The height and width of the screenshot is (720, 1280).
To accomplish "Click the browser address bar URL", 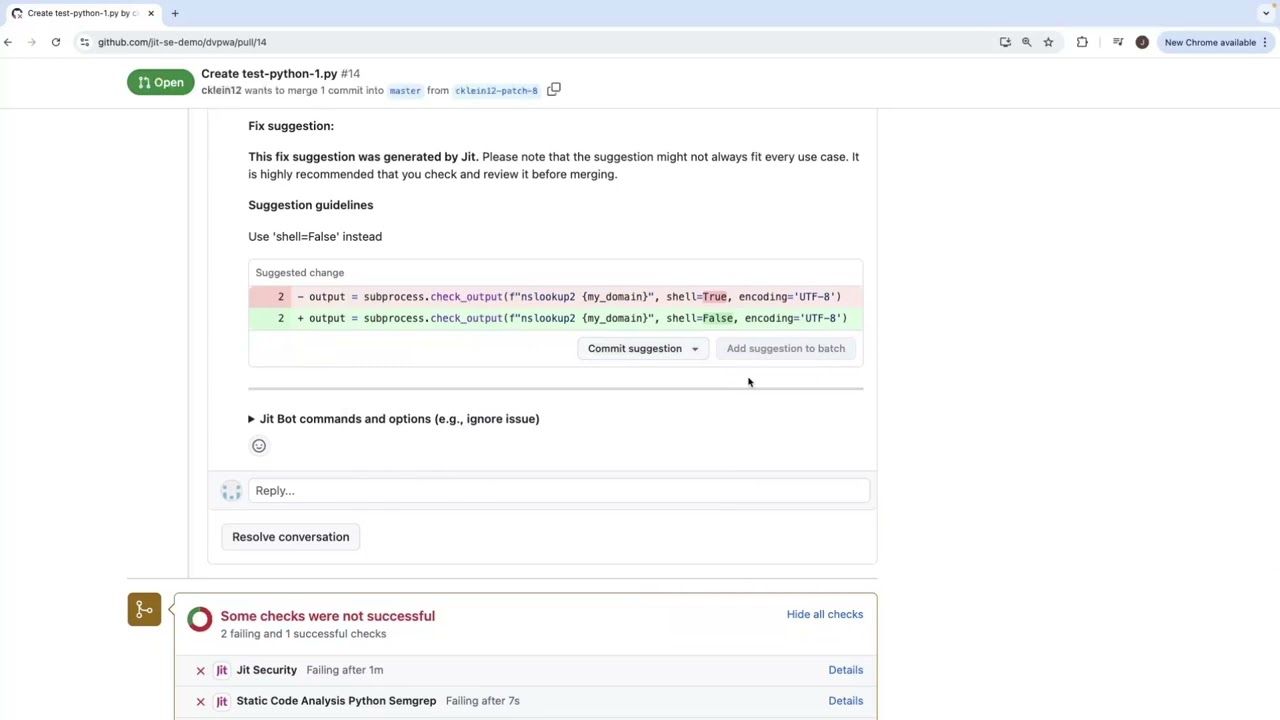I will click(x=182, y=42).
